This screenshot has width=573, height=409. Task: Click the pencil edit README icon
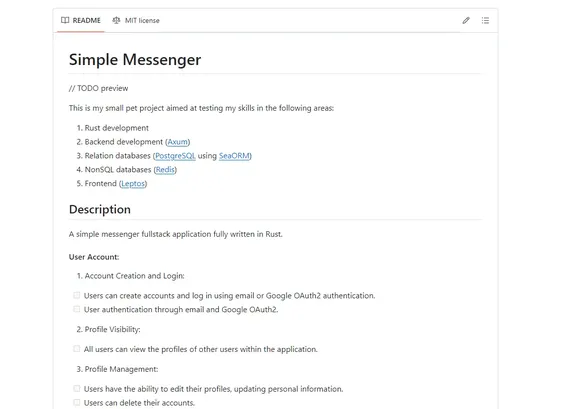pos(466,20)
